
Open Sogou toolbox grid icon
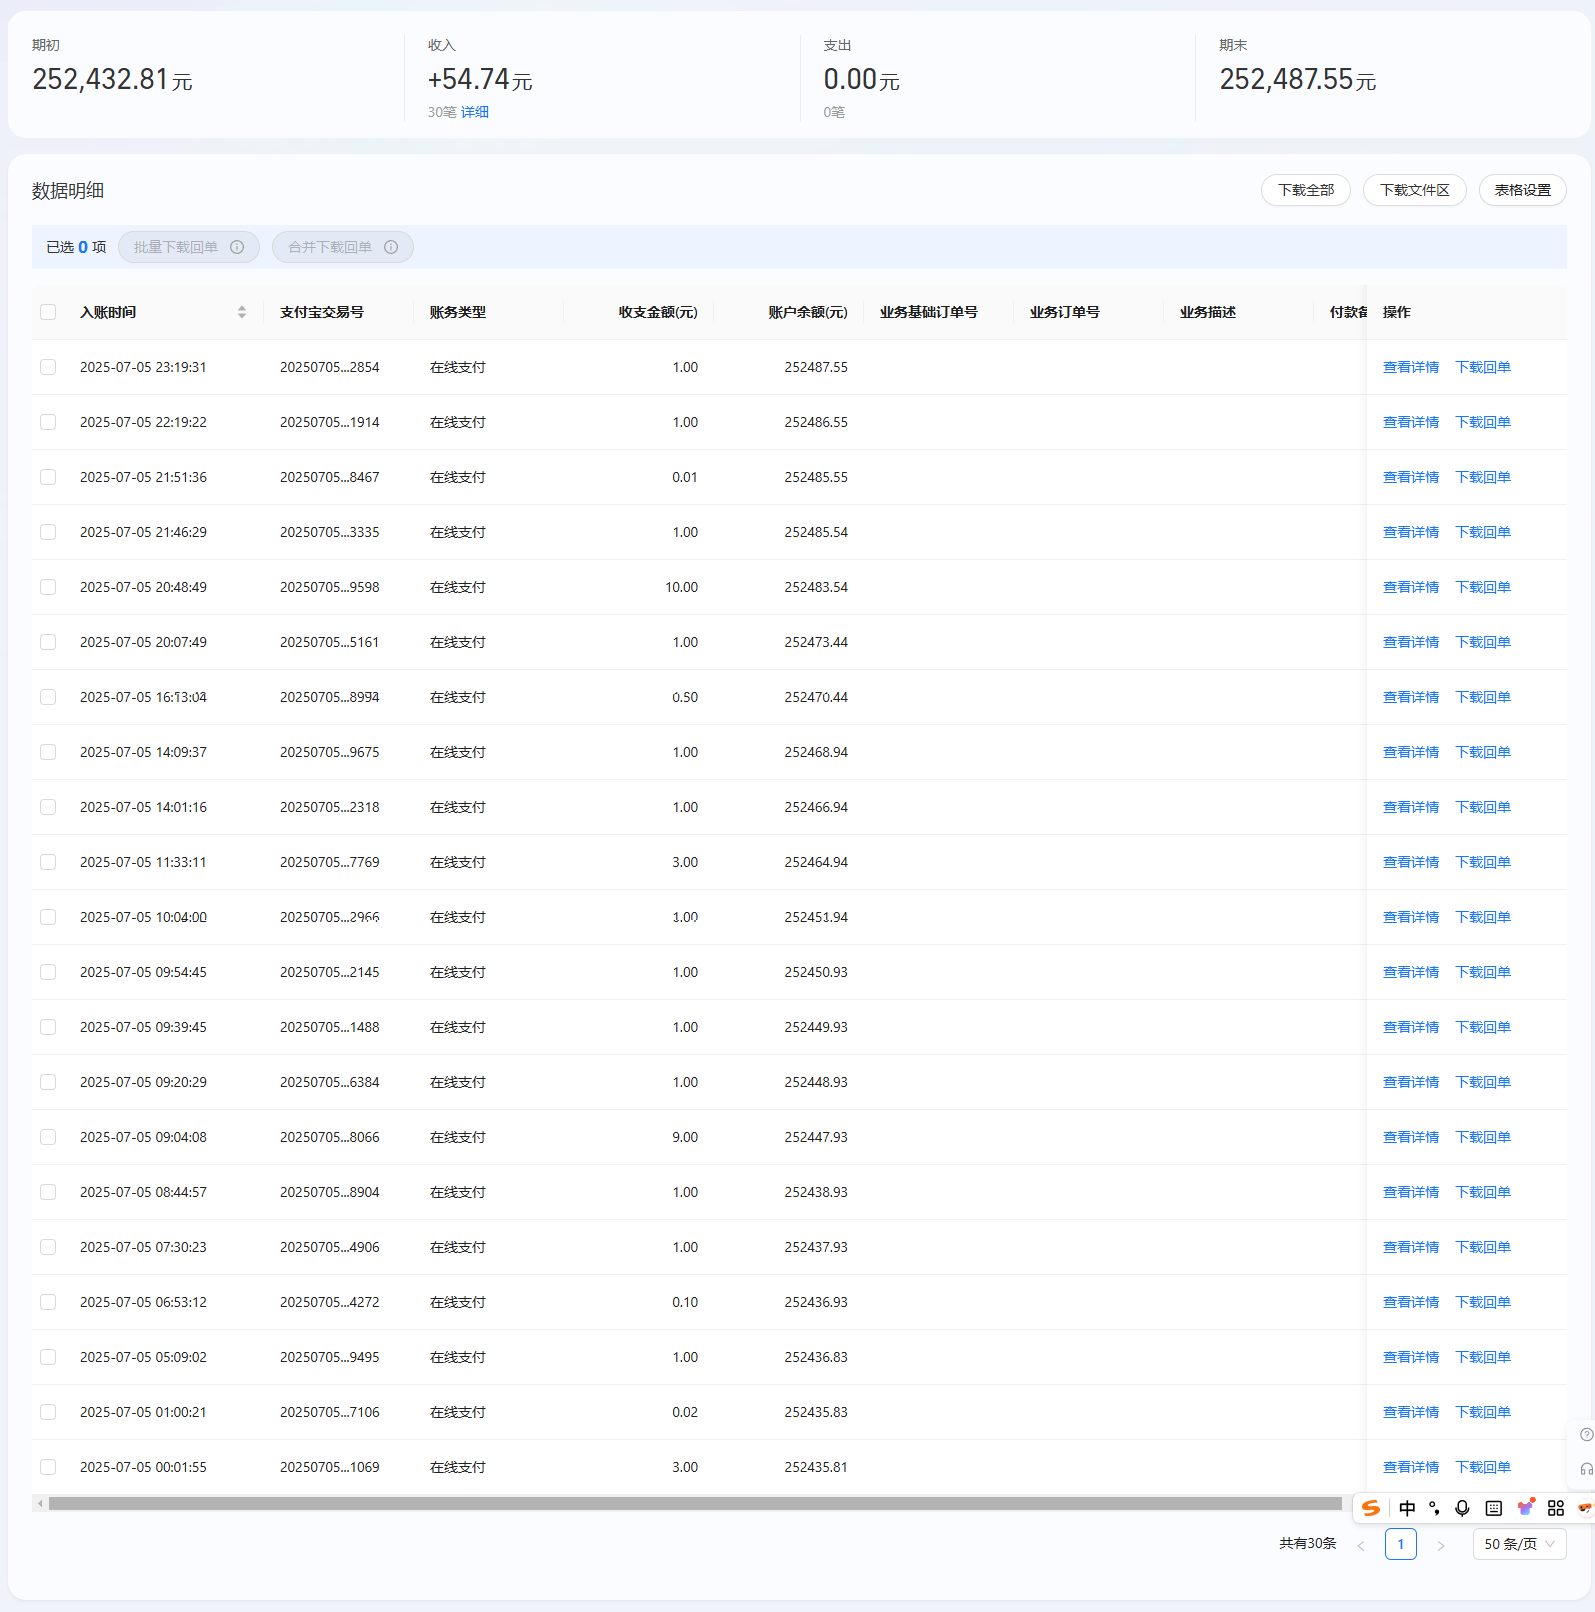coord(1556,1508)
